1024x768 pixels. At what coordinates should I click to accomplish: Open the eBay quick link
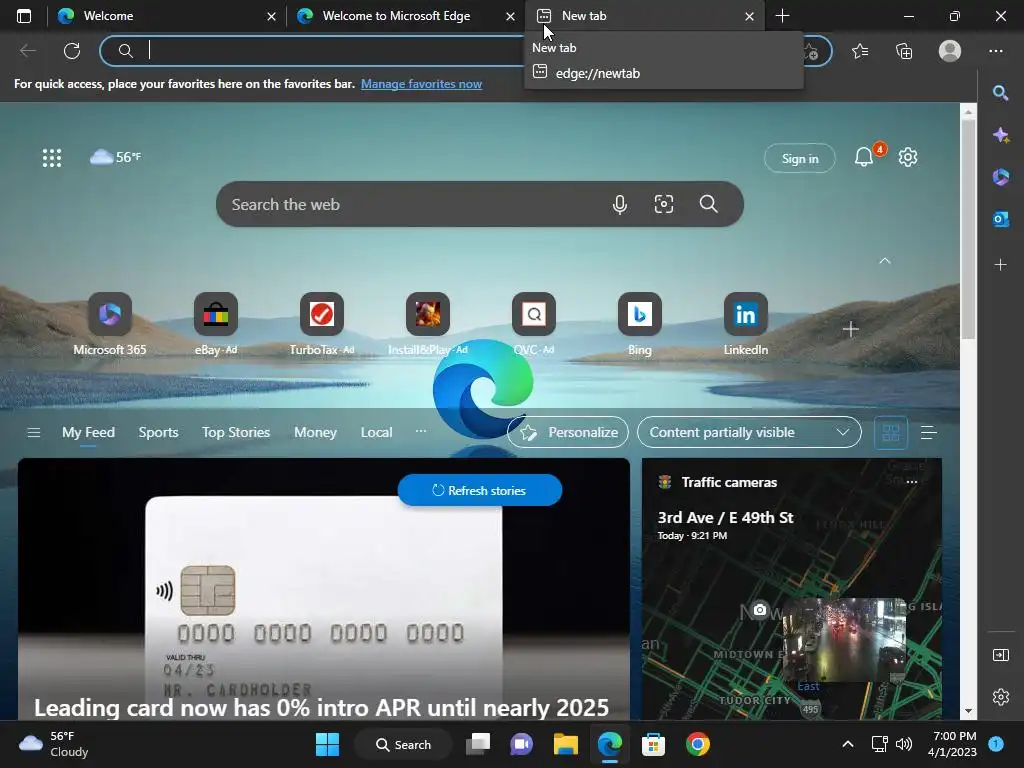pyautogui.click(x=216, y=325)
